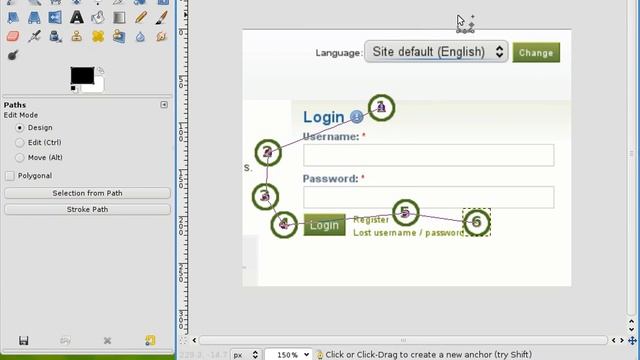Click green Change button in canvas

(x=536, y=53)
